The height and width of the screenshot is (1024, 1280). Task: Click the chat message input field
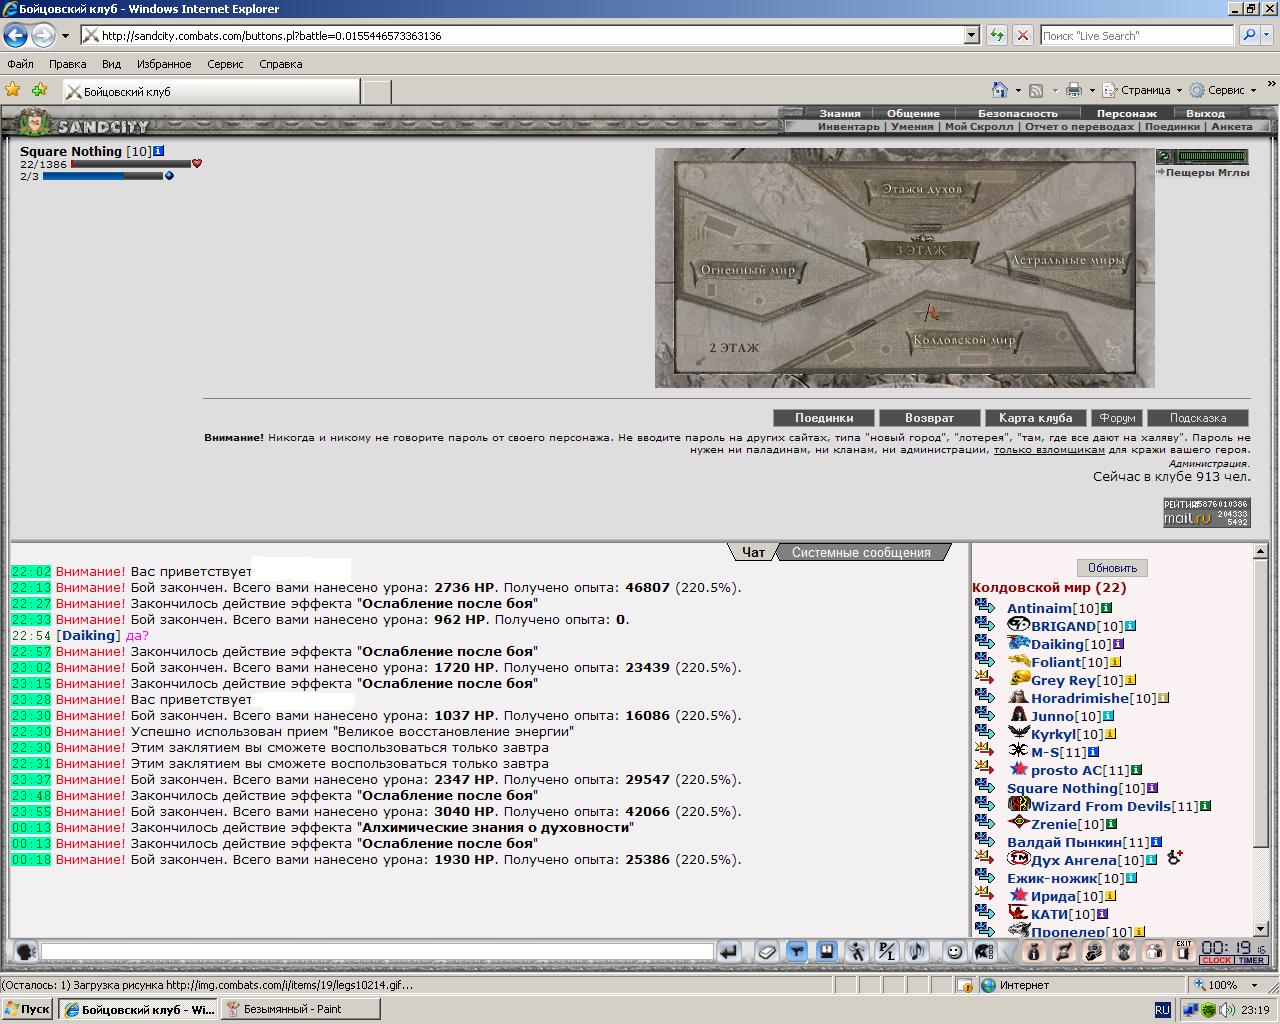(x=377, y=951)
